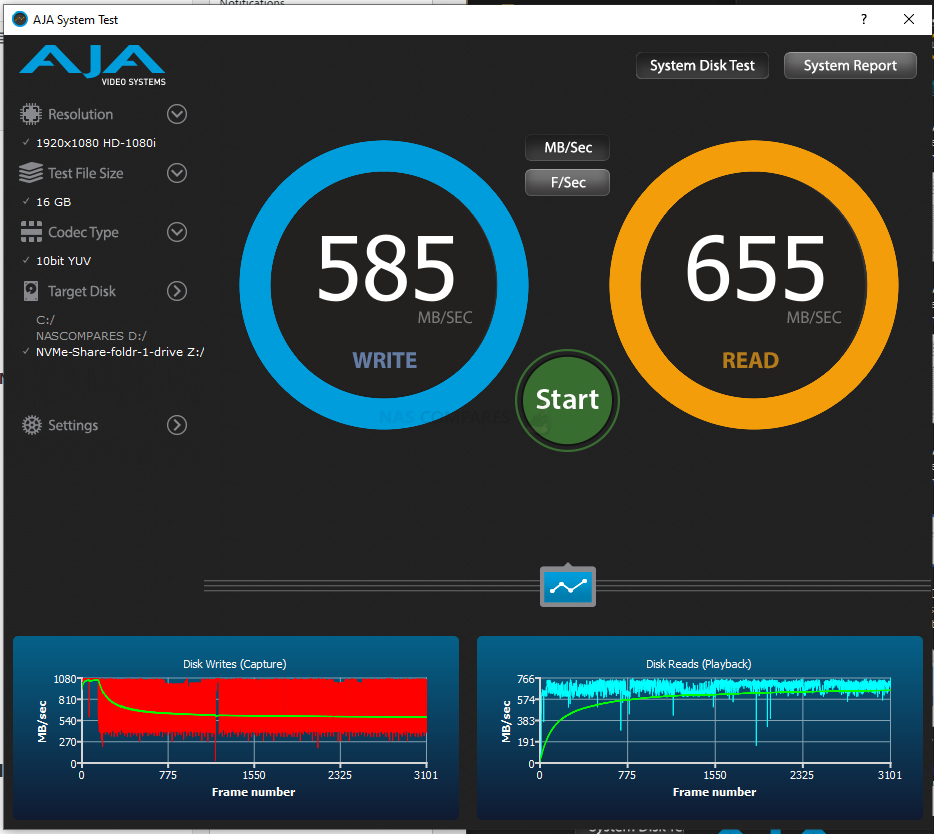Expand the Resolution dropdown arrow
Viewport: 934px width, 834px height.
177,114
